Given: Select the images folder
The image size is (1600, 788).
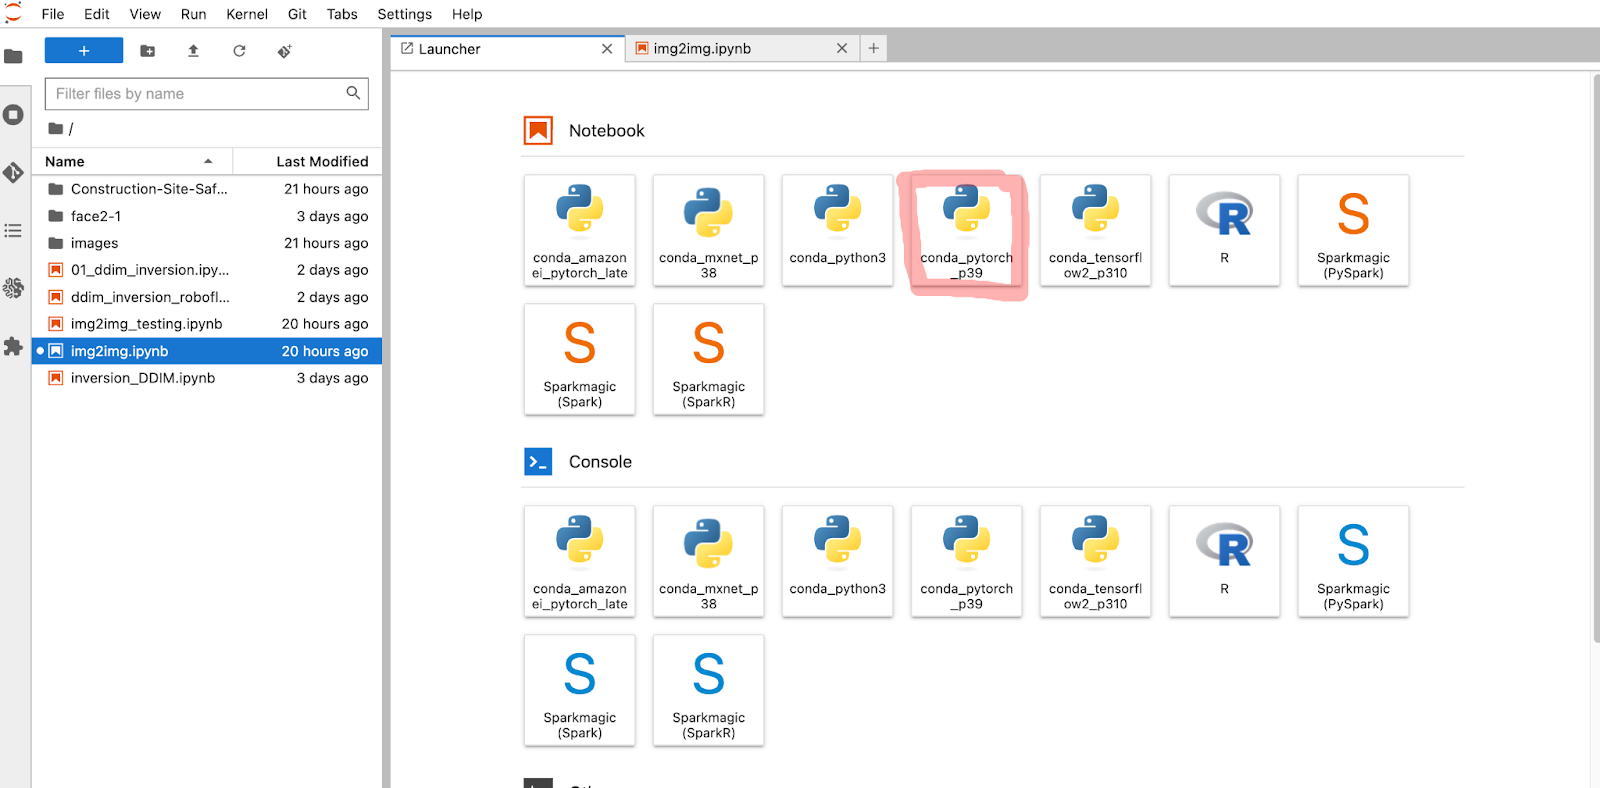Looking at the screenshot, I should 207,243.
